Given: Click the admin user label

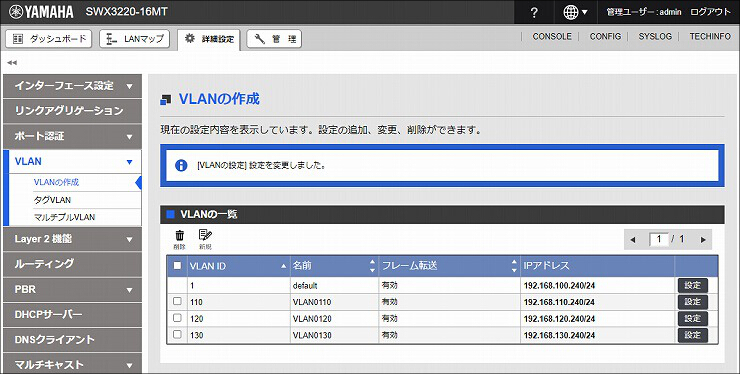Looking at the screenshot, I should (644, 12).
